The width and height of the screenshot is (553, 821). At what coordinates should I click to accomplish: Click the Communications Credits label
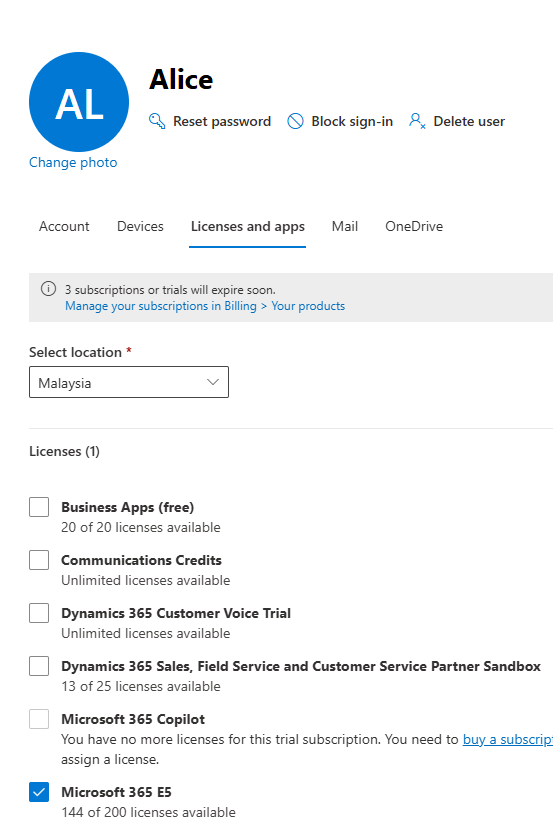(141, 560)
